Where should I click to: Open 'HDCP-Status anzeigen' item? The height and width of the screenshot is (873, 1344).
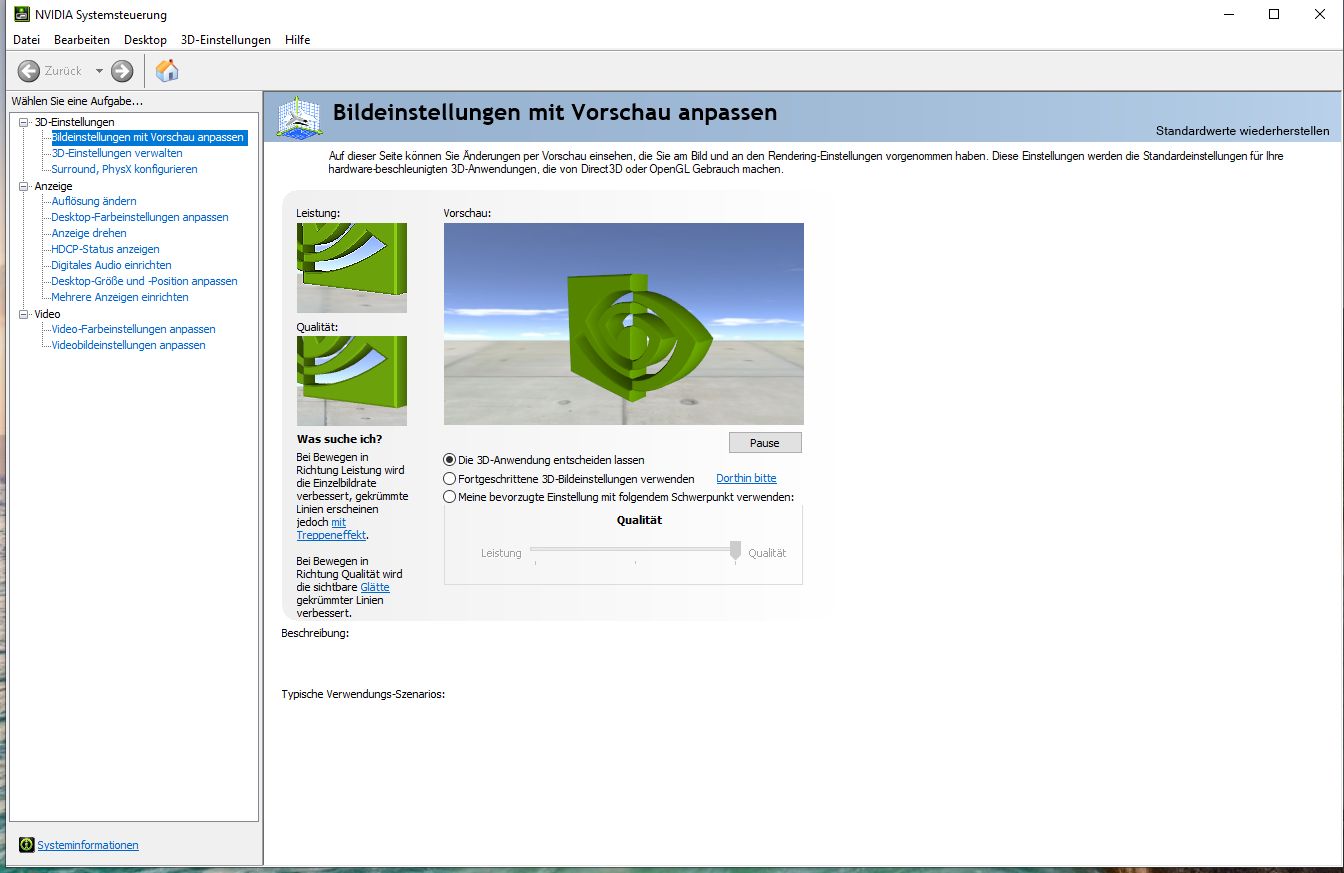[105, 249]
